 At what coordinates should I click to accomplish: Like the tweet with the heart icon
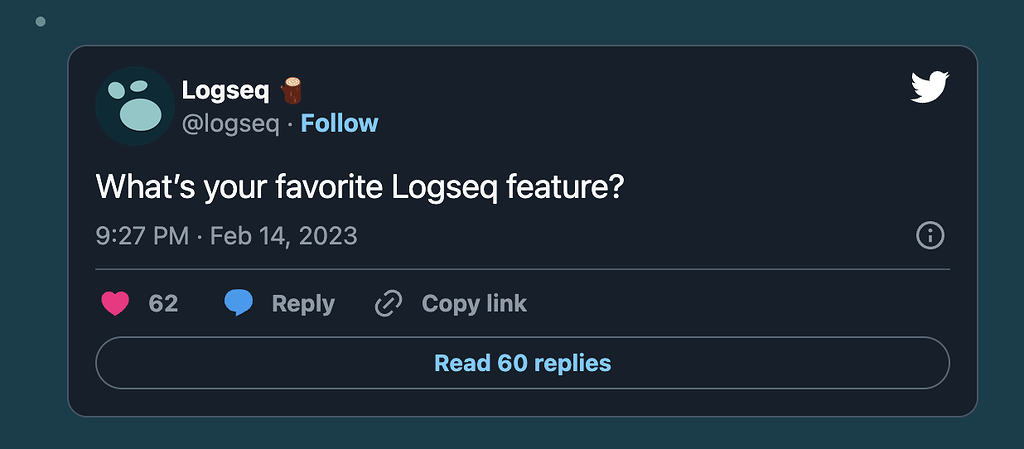(x=116, y=303)
